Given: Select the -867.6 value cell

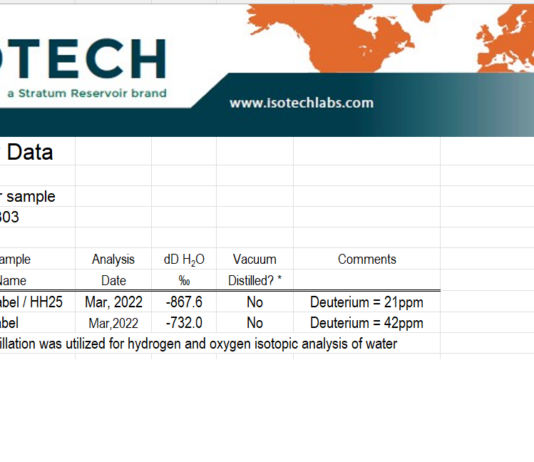Looking at the screenshot, I should pos(184,302).
